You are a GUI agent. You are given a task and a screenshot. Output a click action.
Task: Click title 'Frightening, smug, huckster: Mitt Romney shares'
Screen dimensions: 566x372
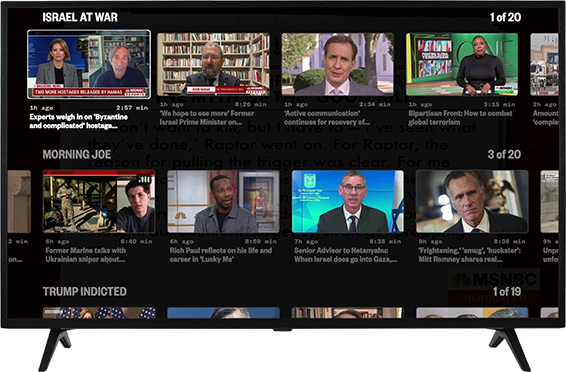point(469,255)
